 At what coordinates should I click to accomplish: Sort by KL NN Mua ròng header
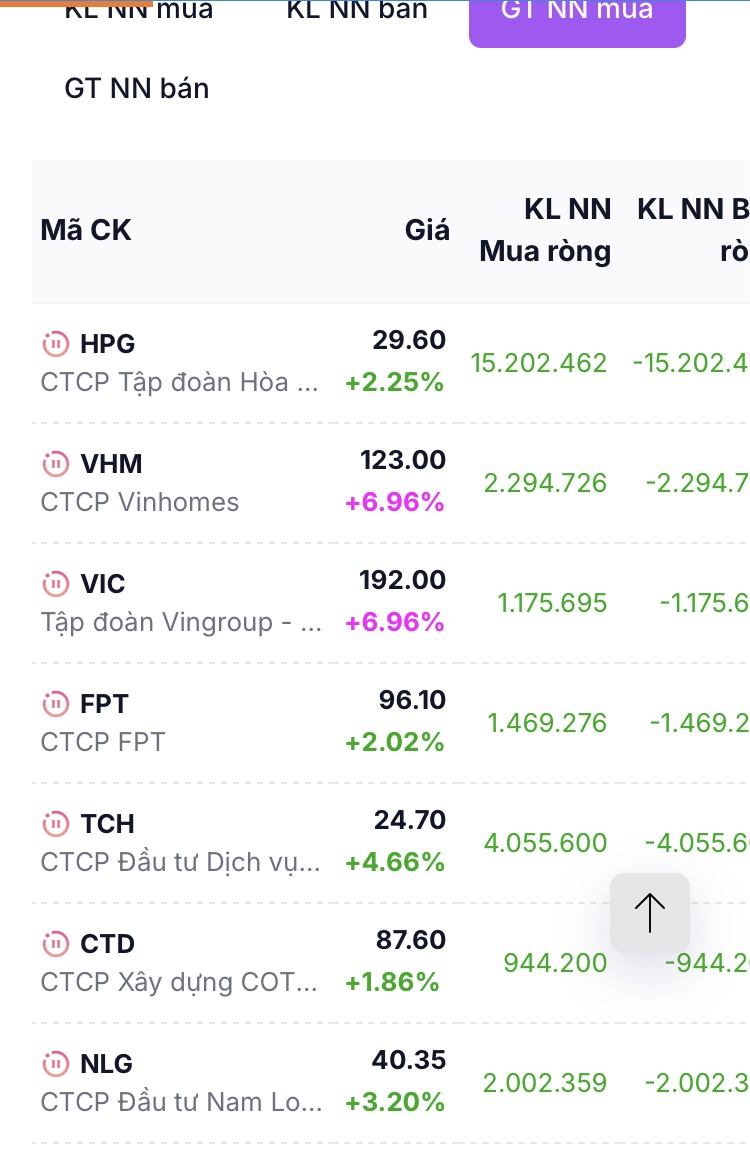tap(545, 231)
